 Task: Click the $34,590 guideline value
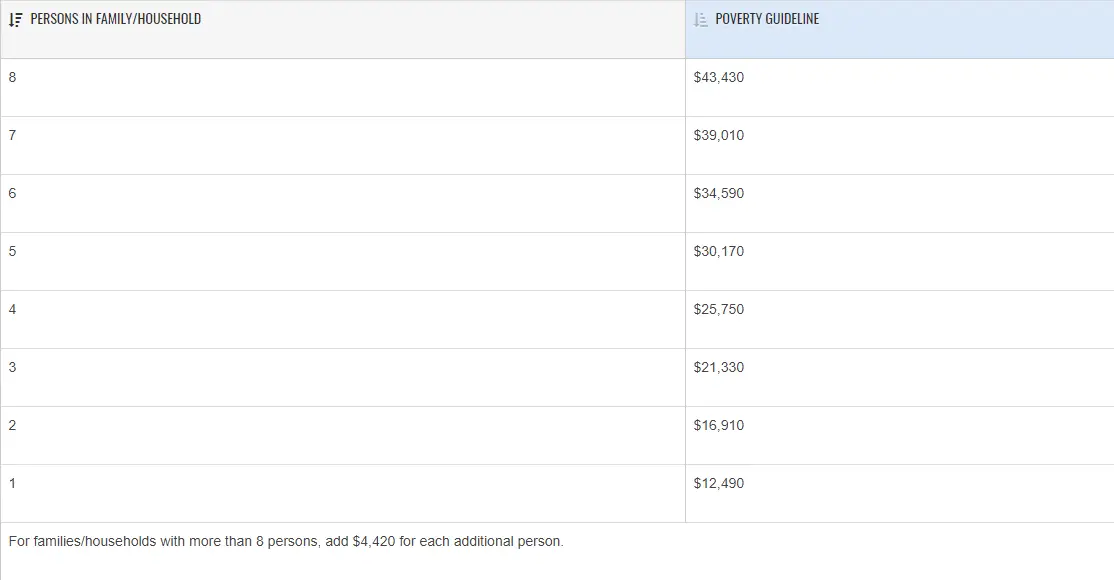(718, 194)
